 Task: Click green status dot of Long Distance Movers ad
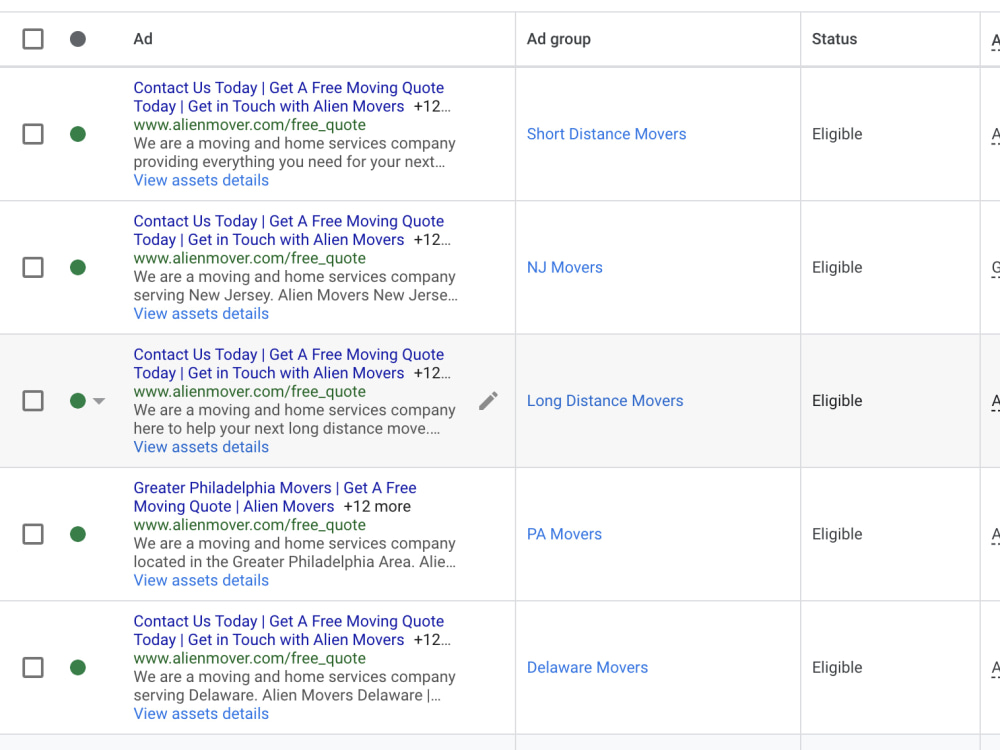click(78, 401)
